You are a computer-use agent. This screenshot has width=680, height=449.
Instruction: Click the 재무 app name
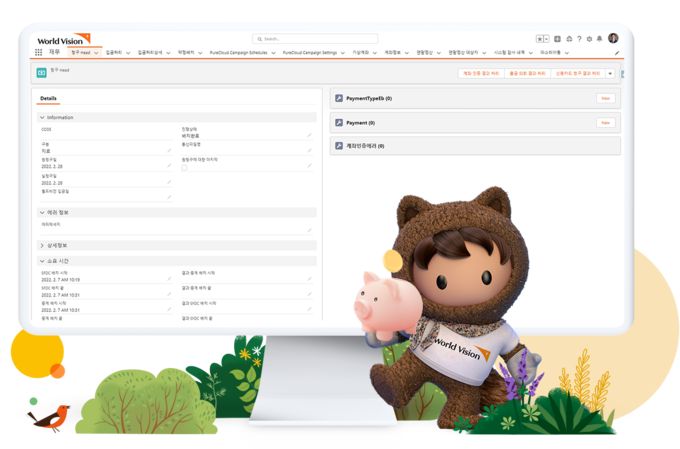click(x=54, y=52)
